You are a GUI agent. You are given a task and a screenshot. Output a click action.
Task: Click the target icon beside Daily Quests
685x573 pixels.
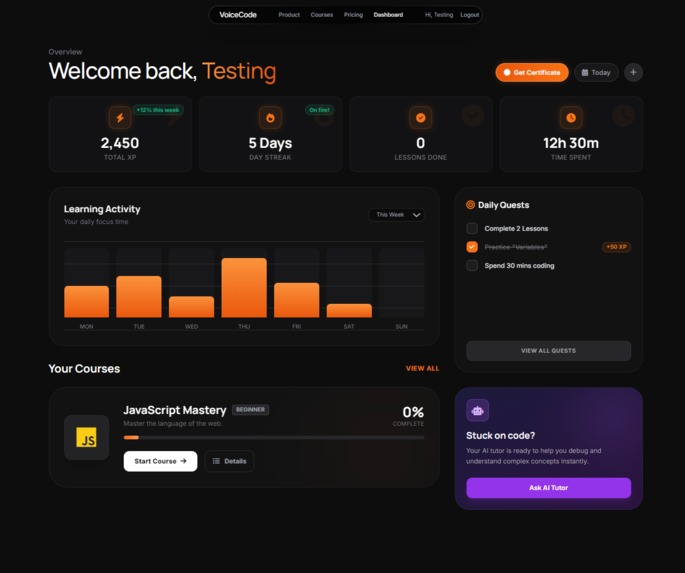(470, 205)
